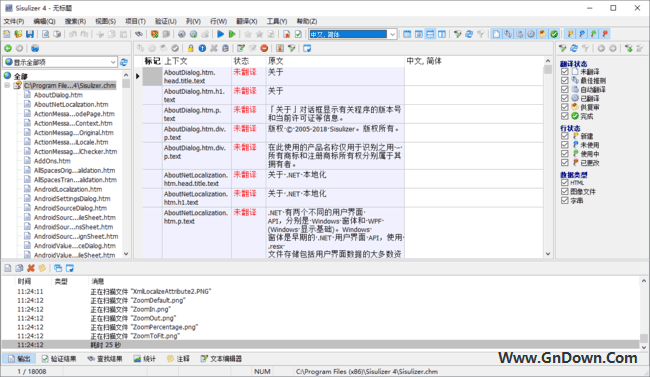This screenshot has width=650, height=377.
Task: Click the funnel filter icon in main toolbar
Action: click(x=457, y=34)
